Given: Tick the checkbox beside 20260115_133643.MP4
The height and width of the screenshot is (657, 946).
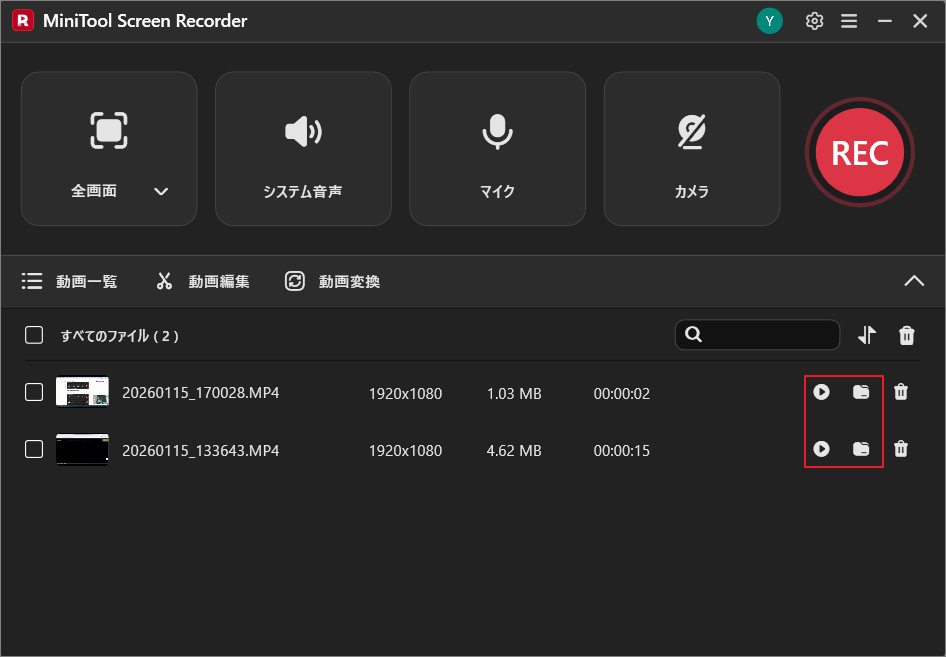Looking at the screenshot, I should 33,449.
